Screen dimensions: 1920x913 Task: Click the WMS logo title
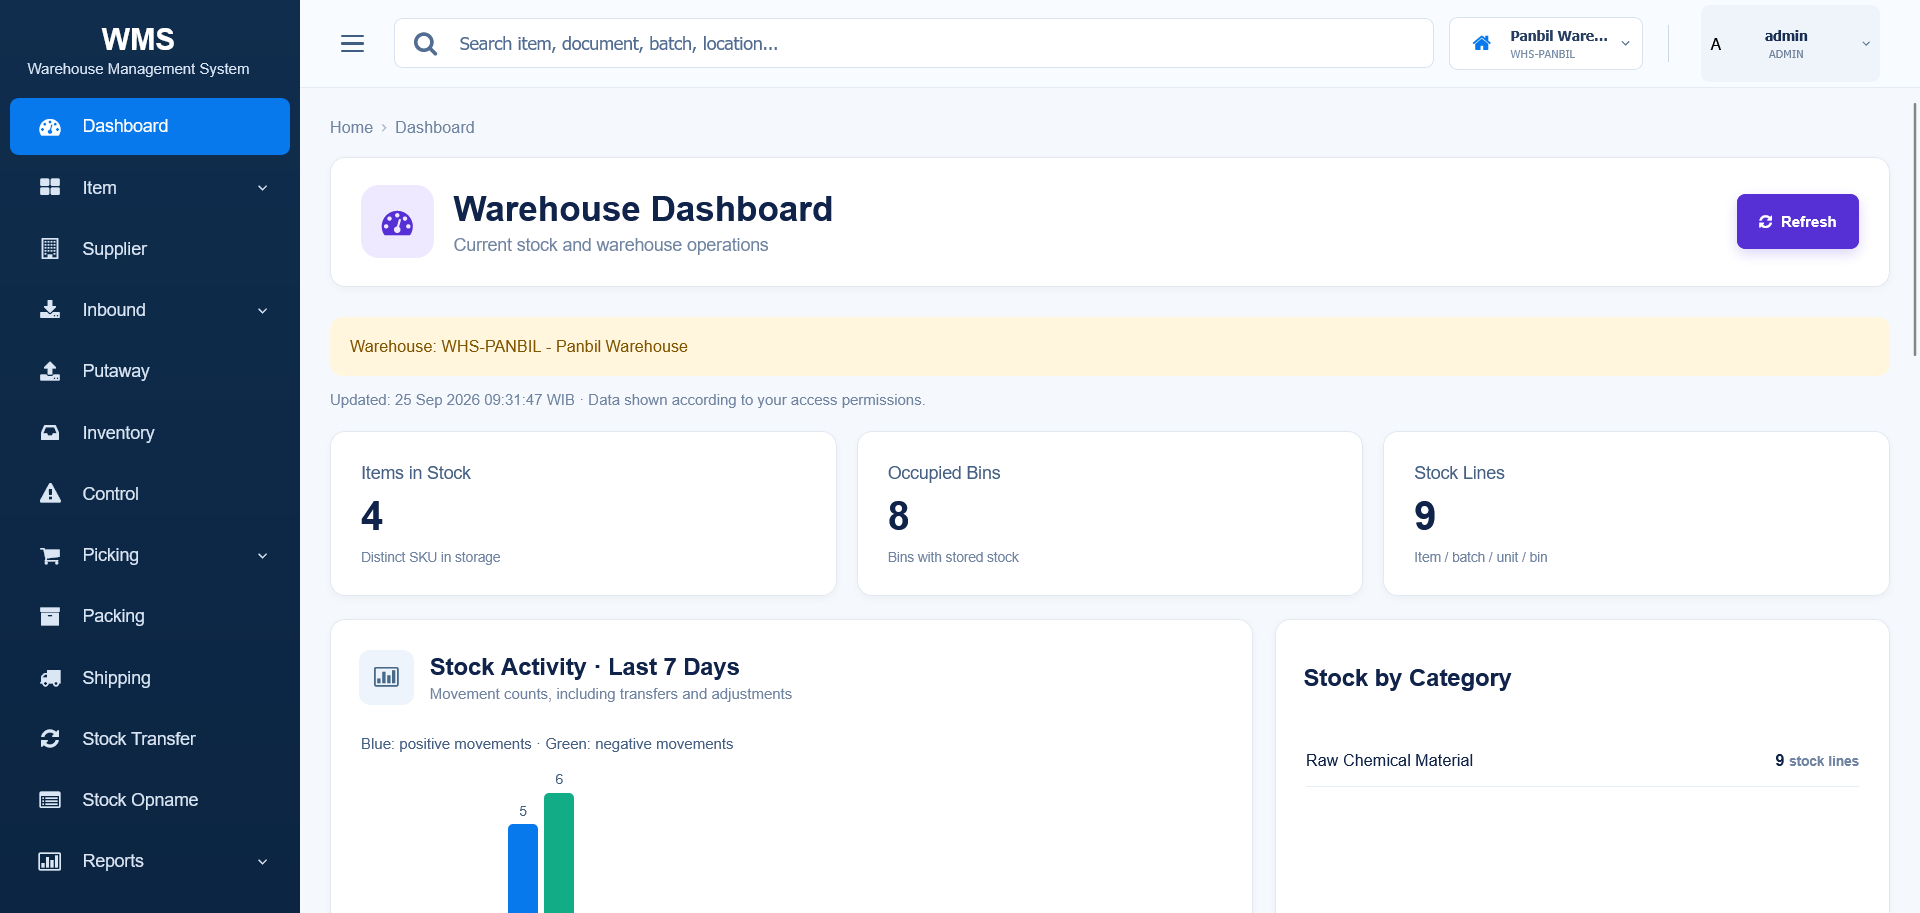[x=138, y=39]
